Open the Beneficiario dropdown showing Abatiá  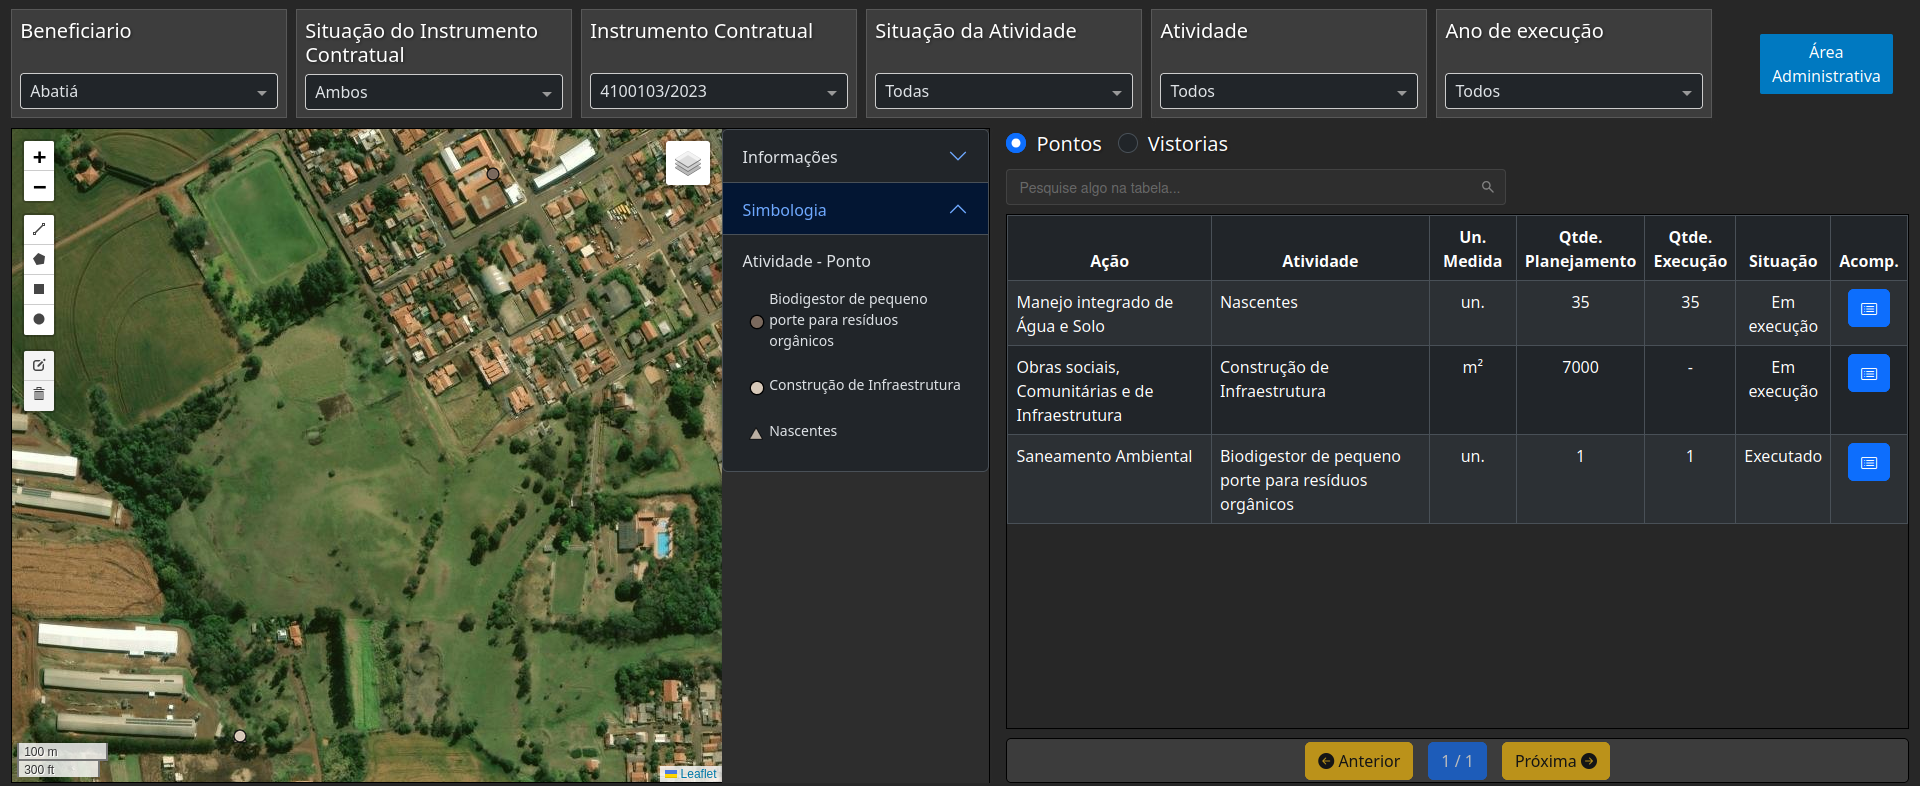(149, 91)
